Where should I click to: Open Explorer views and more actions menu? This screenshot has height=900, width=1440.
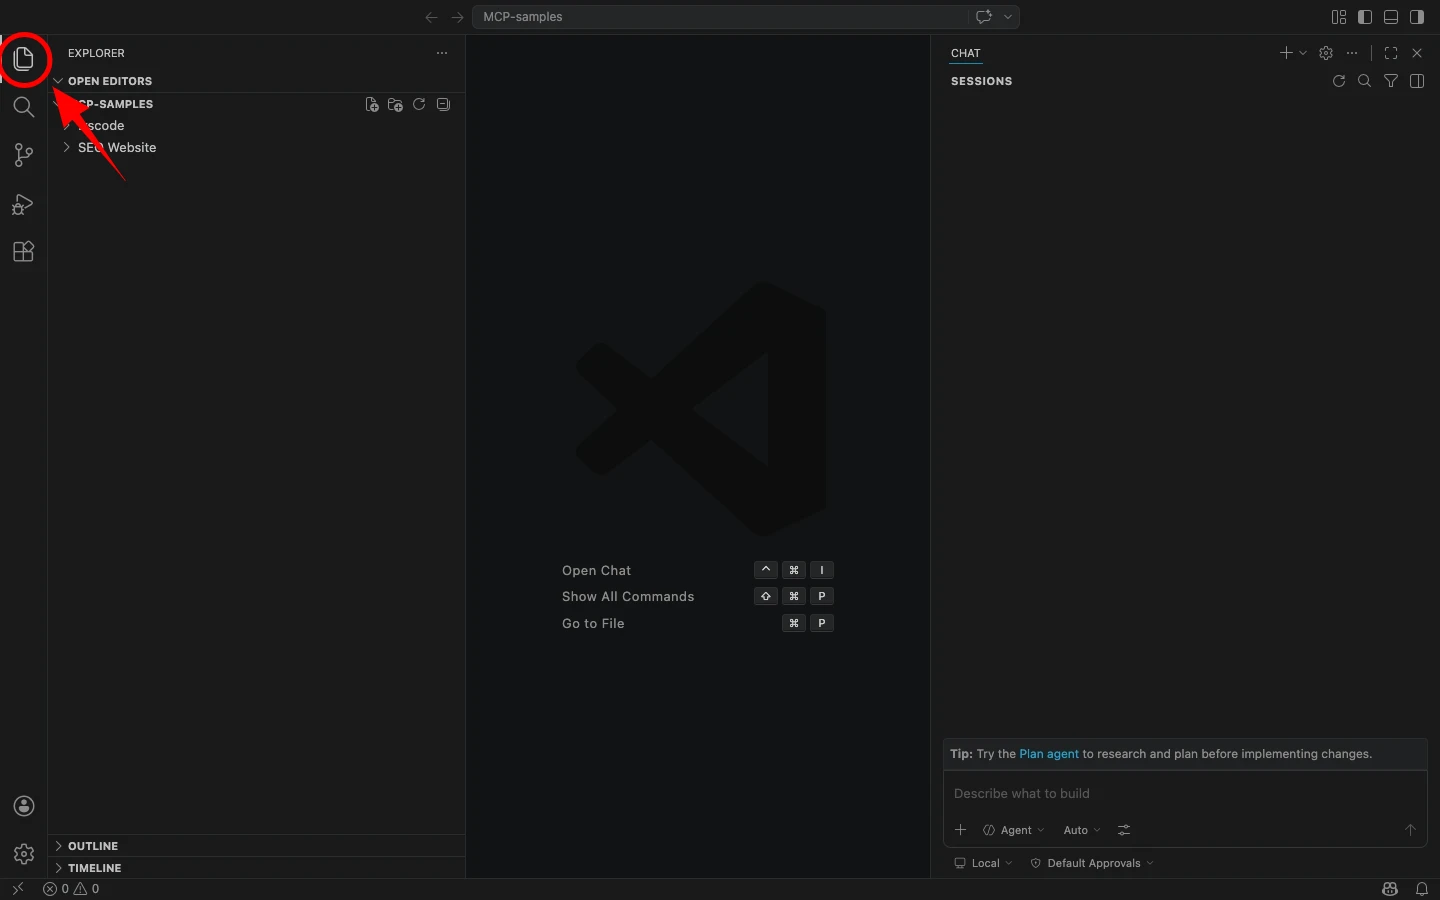click(442, 53)
